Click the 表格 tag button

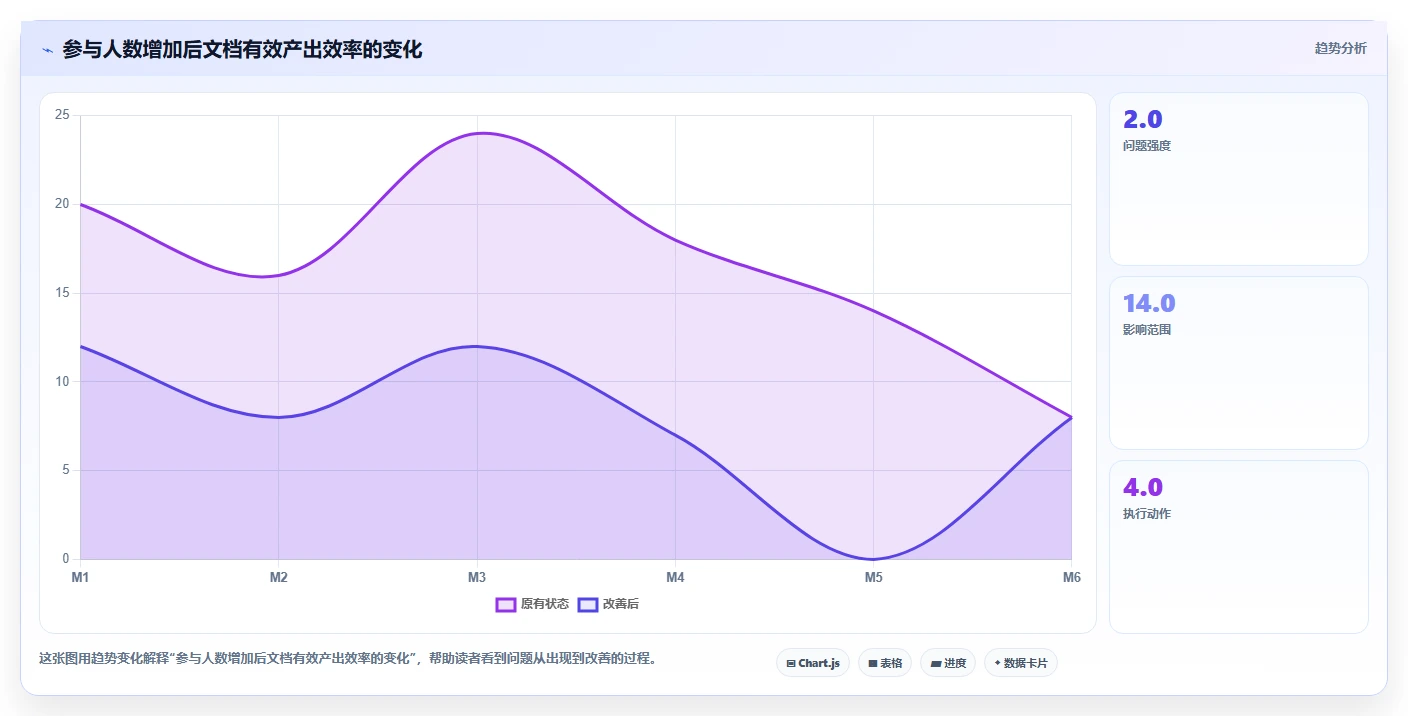coord(885,663)
